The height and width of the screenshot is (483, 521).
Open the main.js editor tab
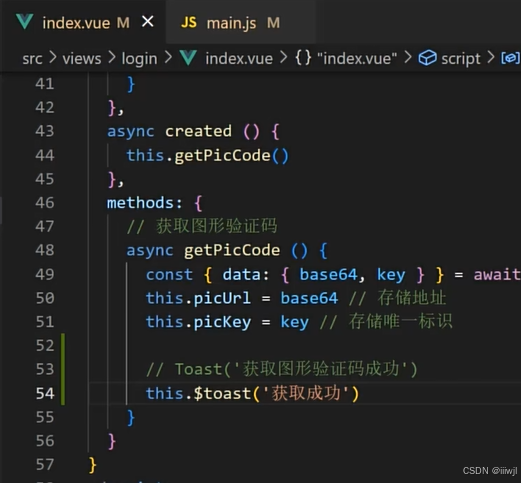(240, 23)
